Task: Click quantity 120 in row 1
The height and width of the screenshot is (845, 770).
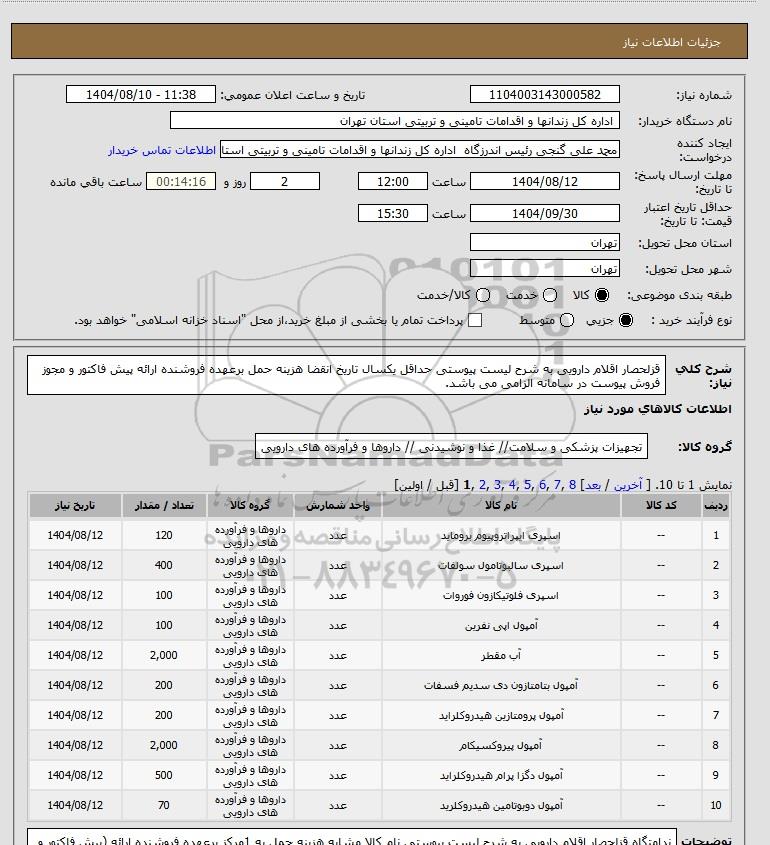Action: pos(164,535)
